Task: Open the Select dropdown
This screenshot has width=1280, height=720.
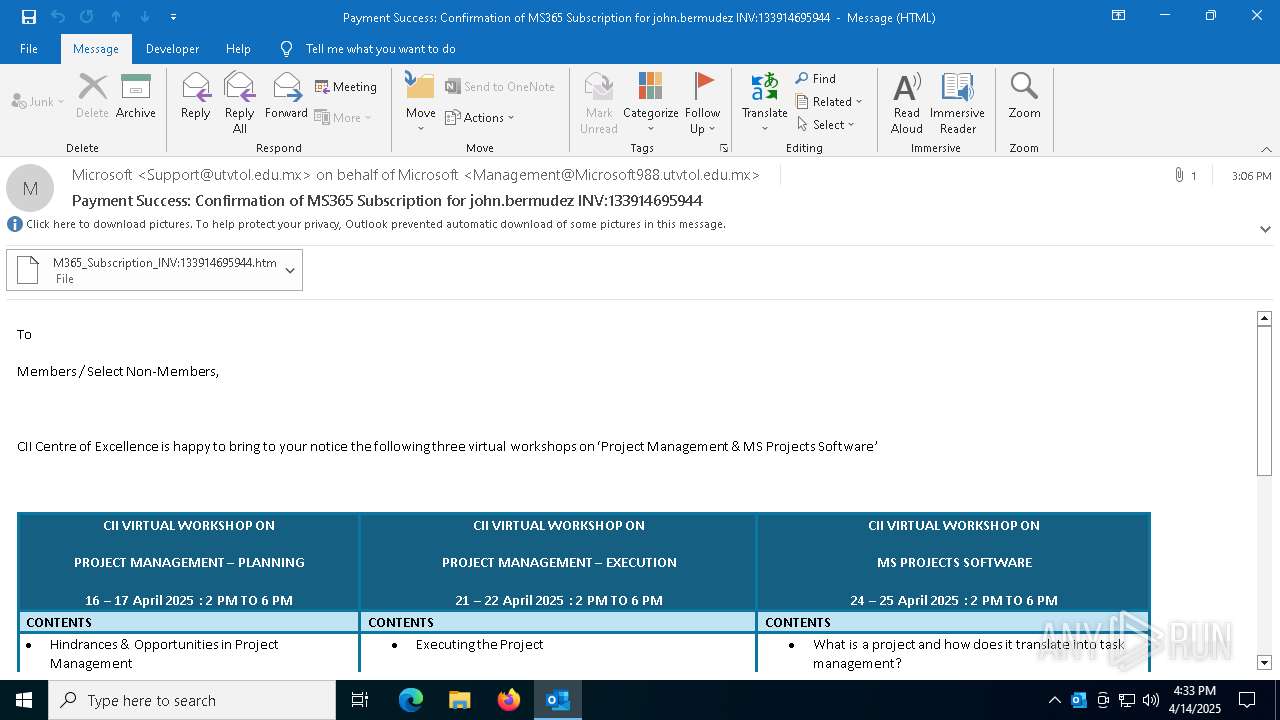Action: (826, 125)
